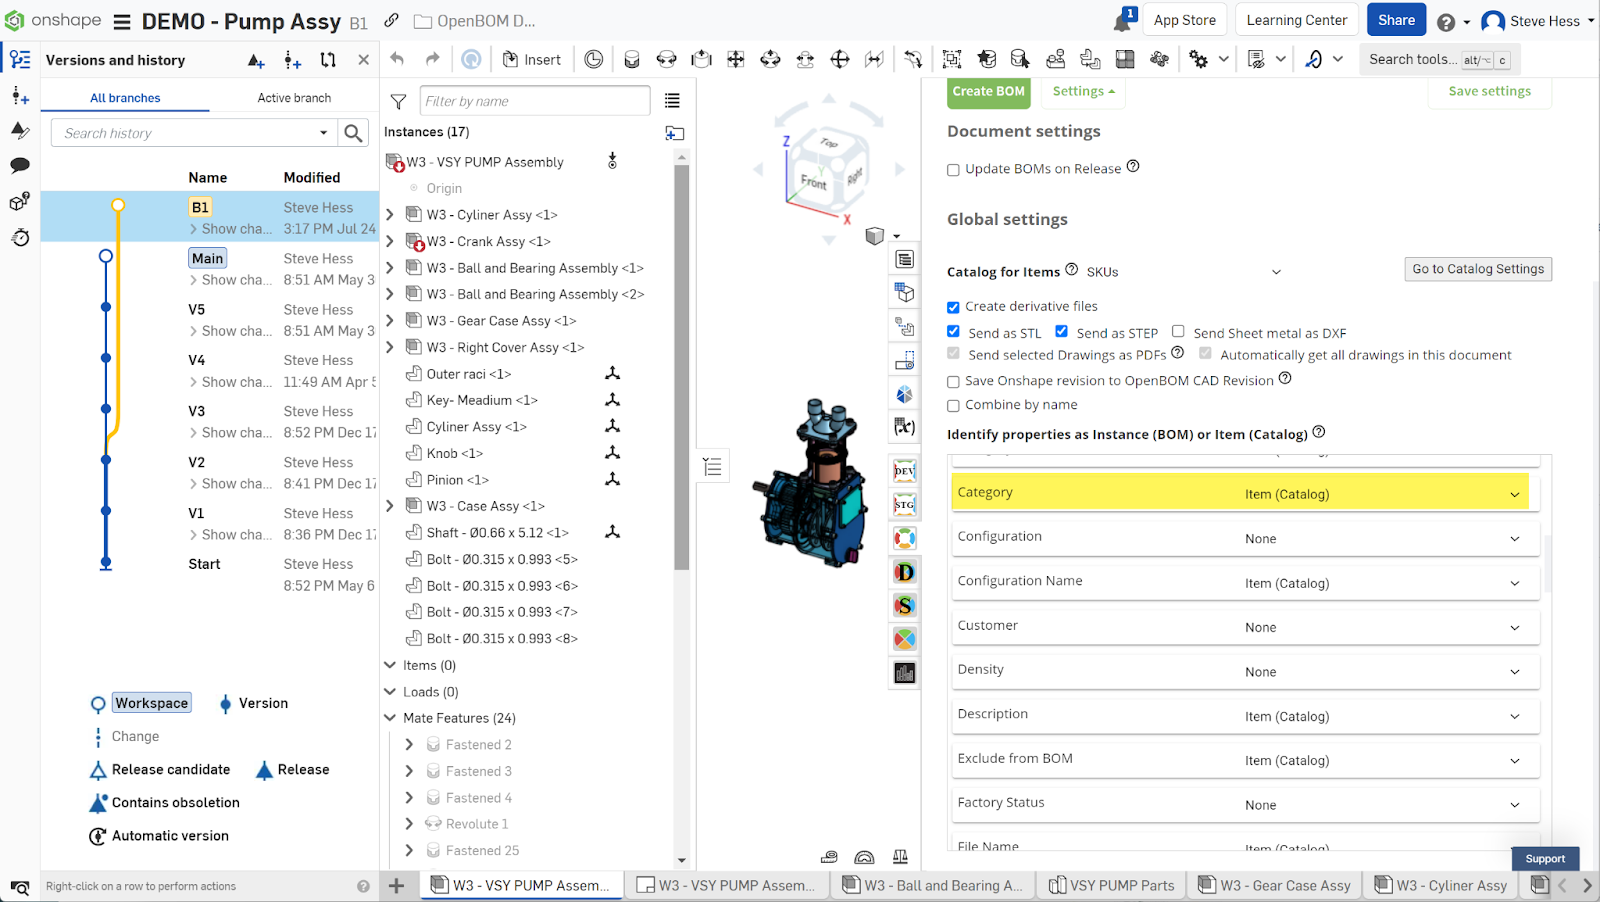
Task: Click the compare icon in Versions and history header
Action: click(x=328, y=60)
